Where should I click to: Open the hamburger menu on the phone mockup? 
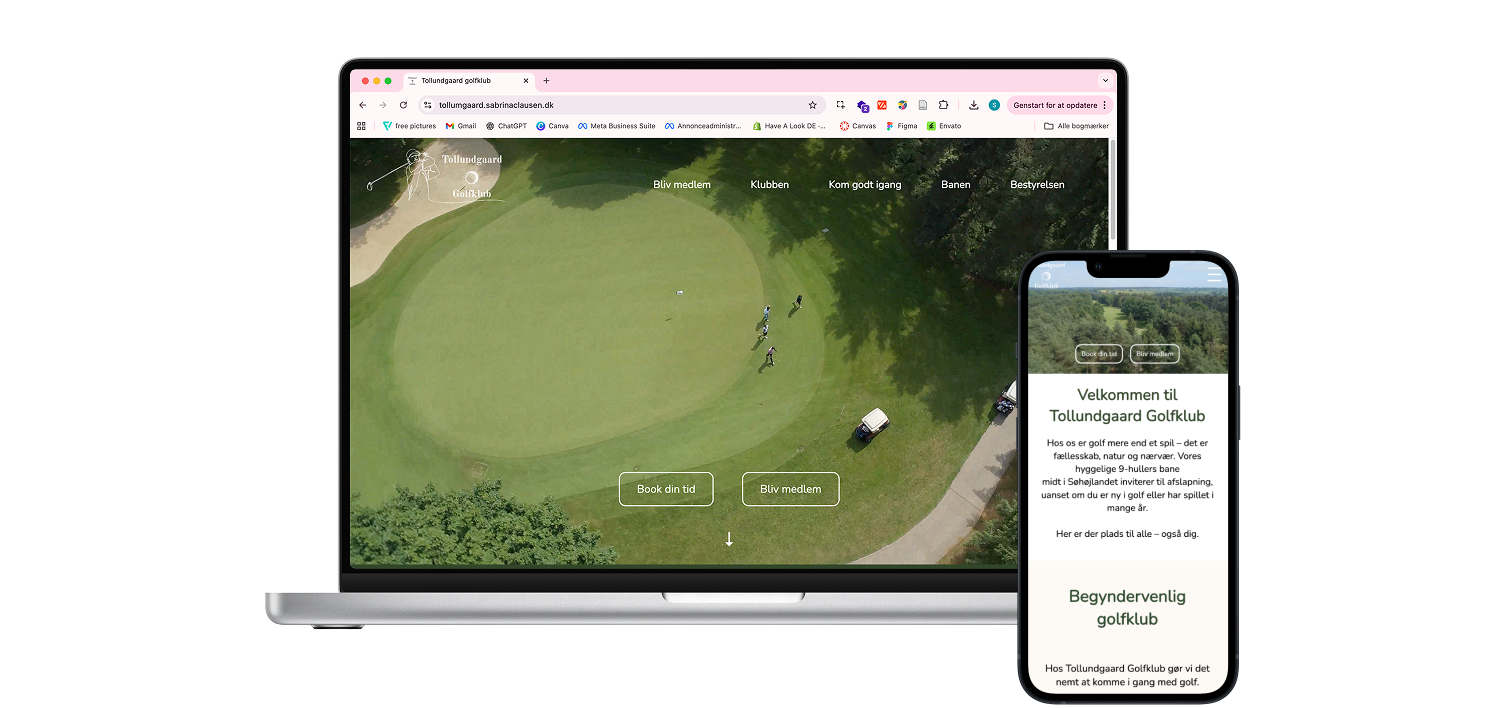[1214, 274]
